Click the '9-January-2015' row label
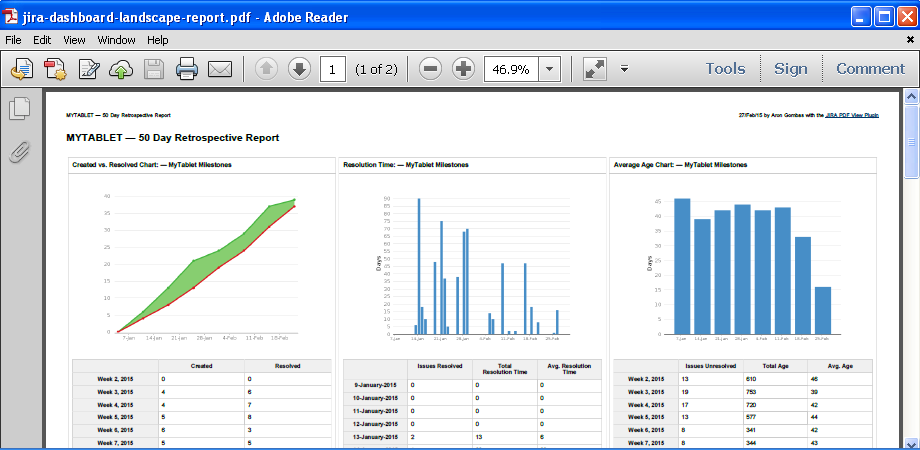 click(377, 385)
